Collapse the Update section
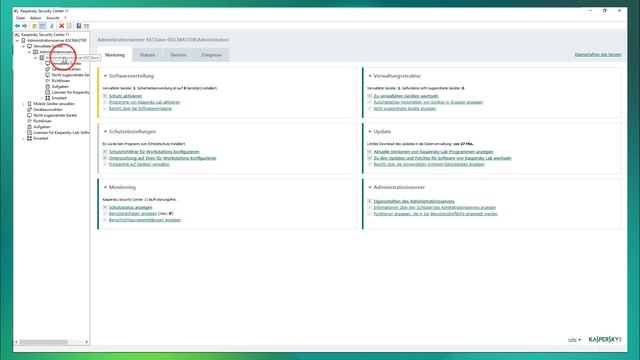The width and height of the screenshot is (640, 360). tap(370, 131)
